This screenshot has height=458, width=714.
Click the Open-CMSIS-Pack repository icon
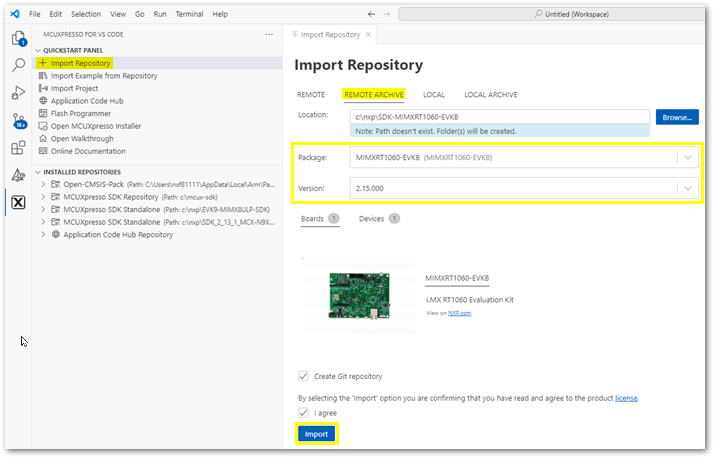[x=56, y=184]
